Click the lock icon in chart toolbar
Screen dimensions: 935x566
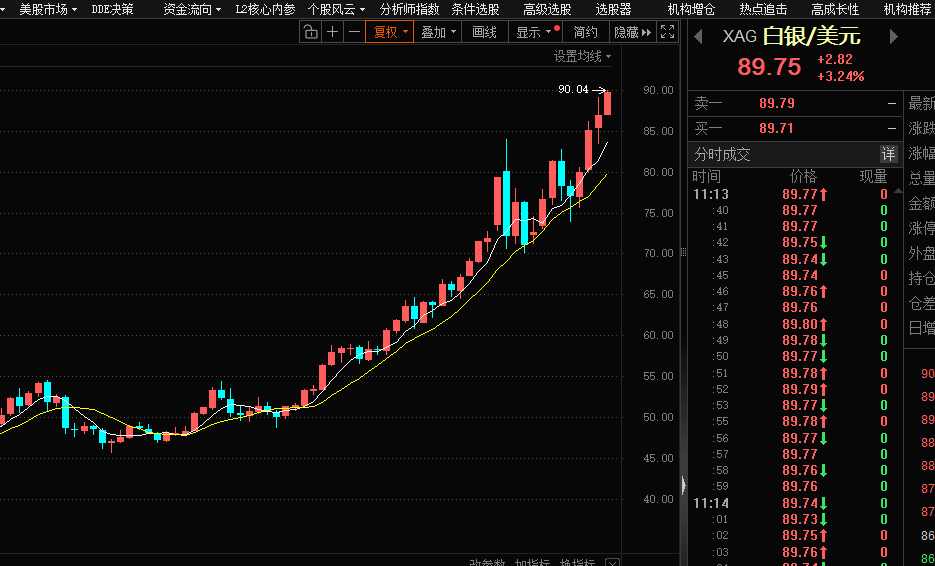[x=310, y=32]
